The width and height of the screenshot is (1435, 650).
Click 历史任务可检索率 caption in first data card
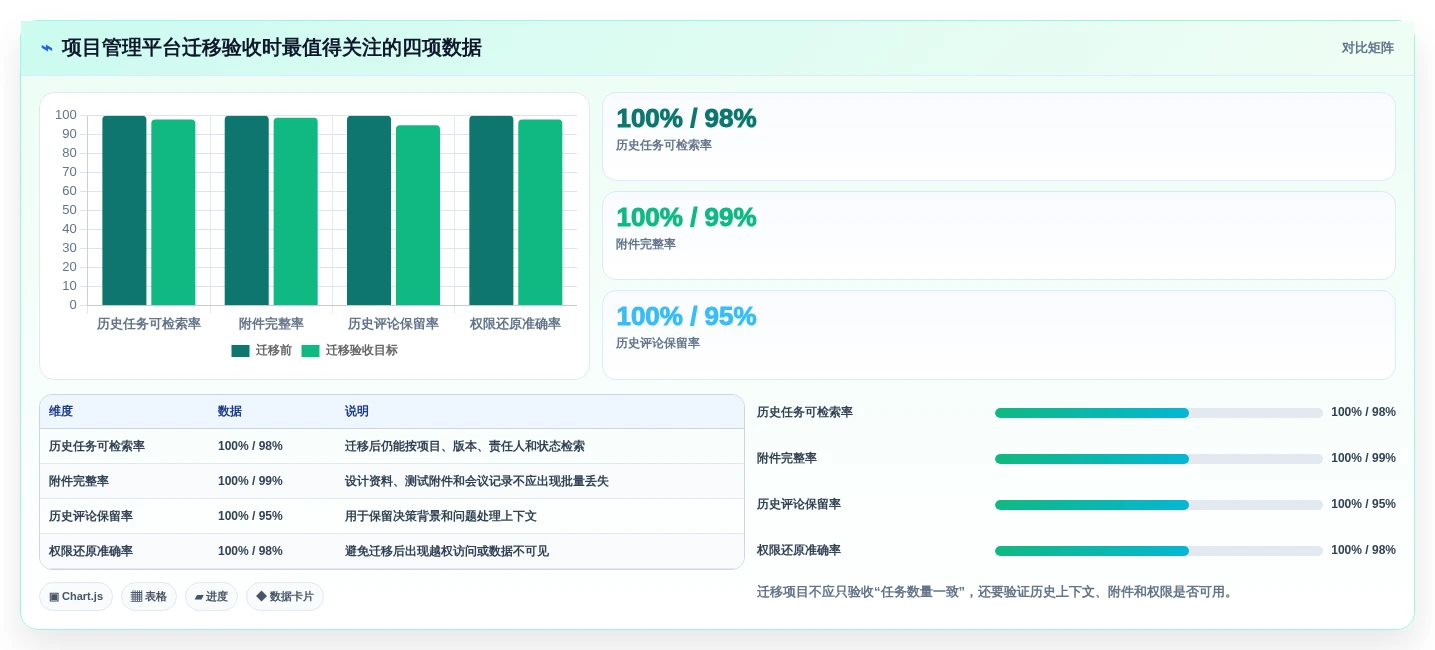coord(664,145)
